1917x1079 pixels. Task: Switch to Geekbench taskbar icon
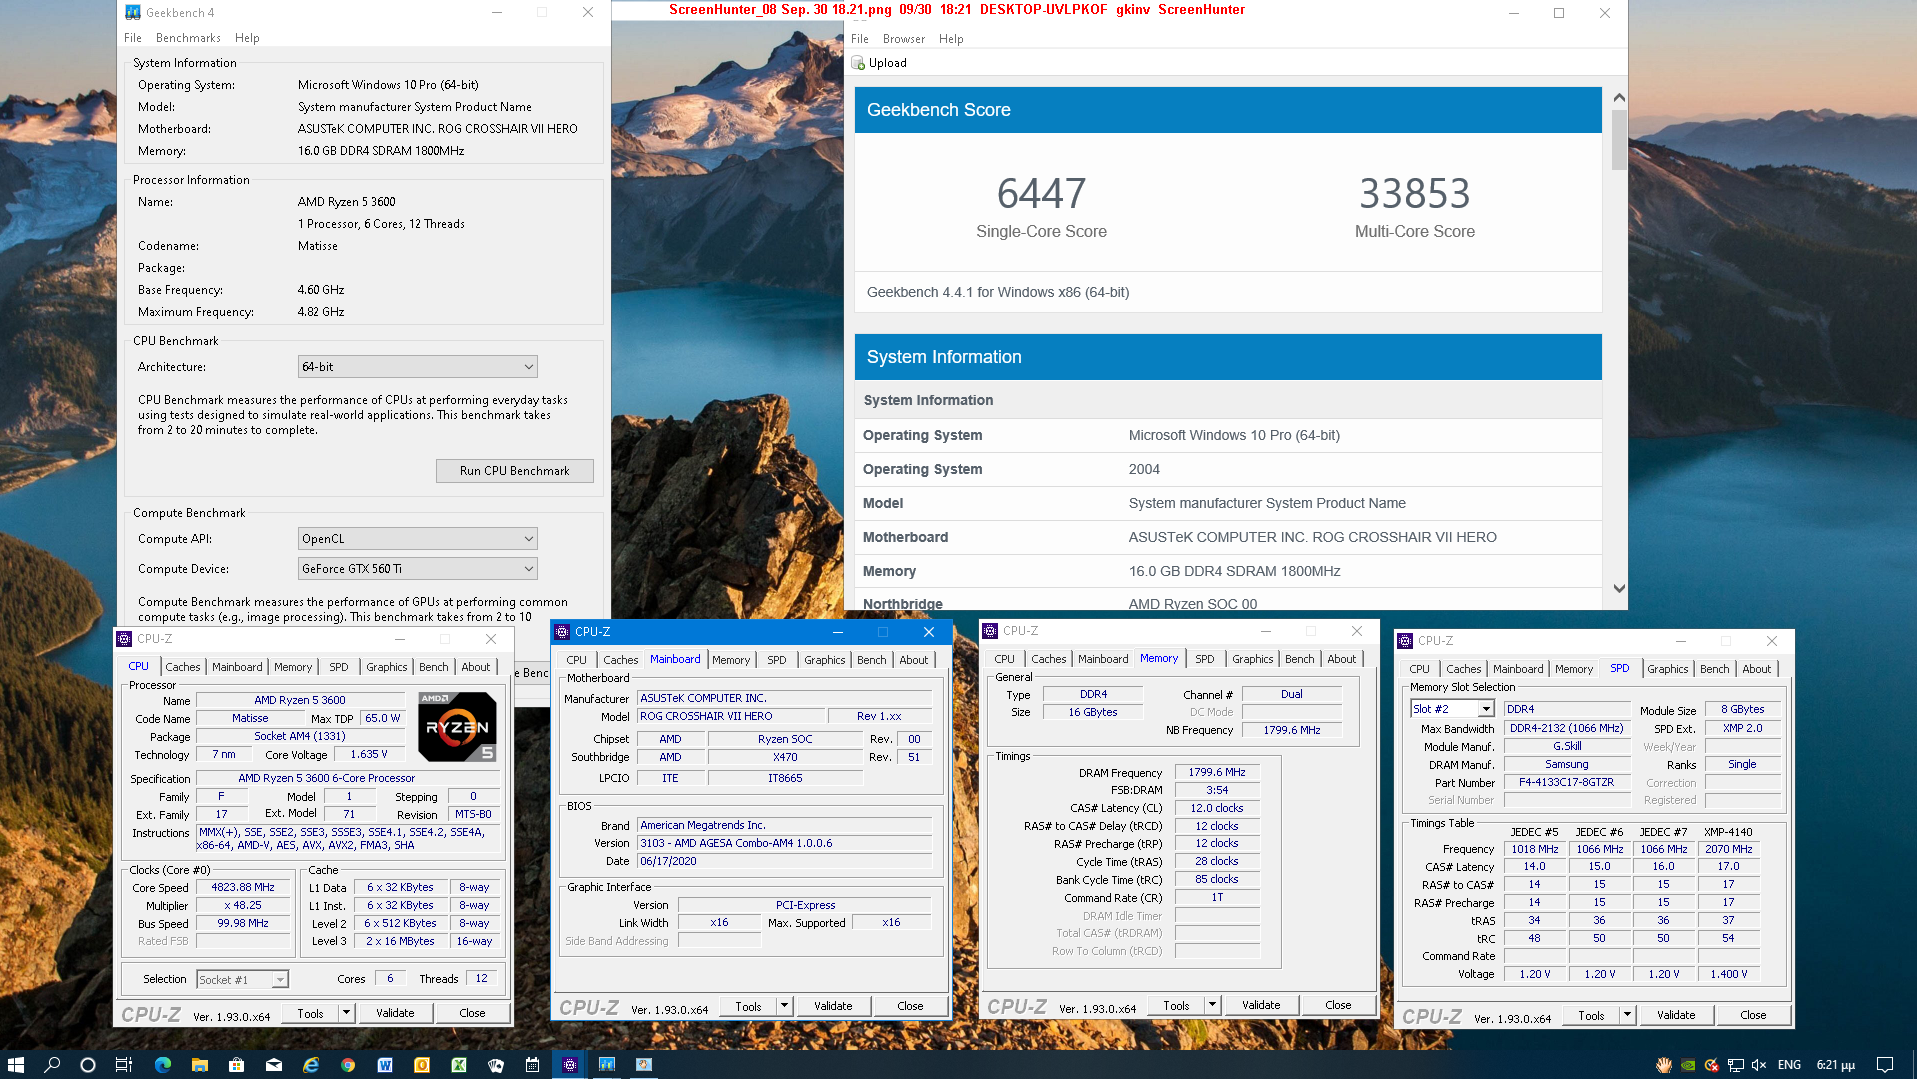[x=607, y=1065]
